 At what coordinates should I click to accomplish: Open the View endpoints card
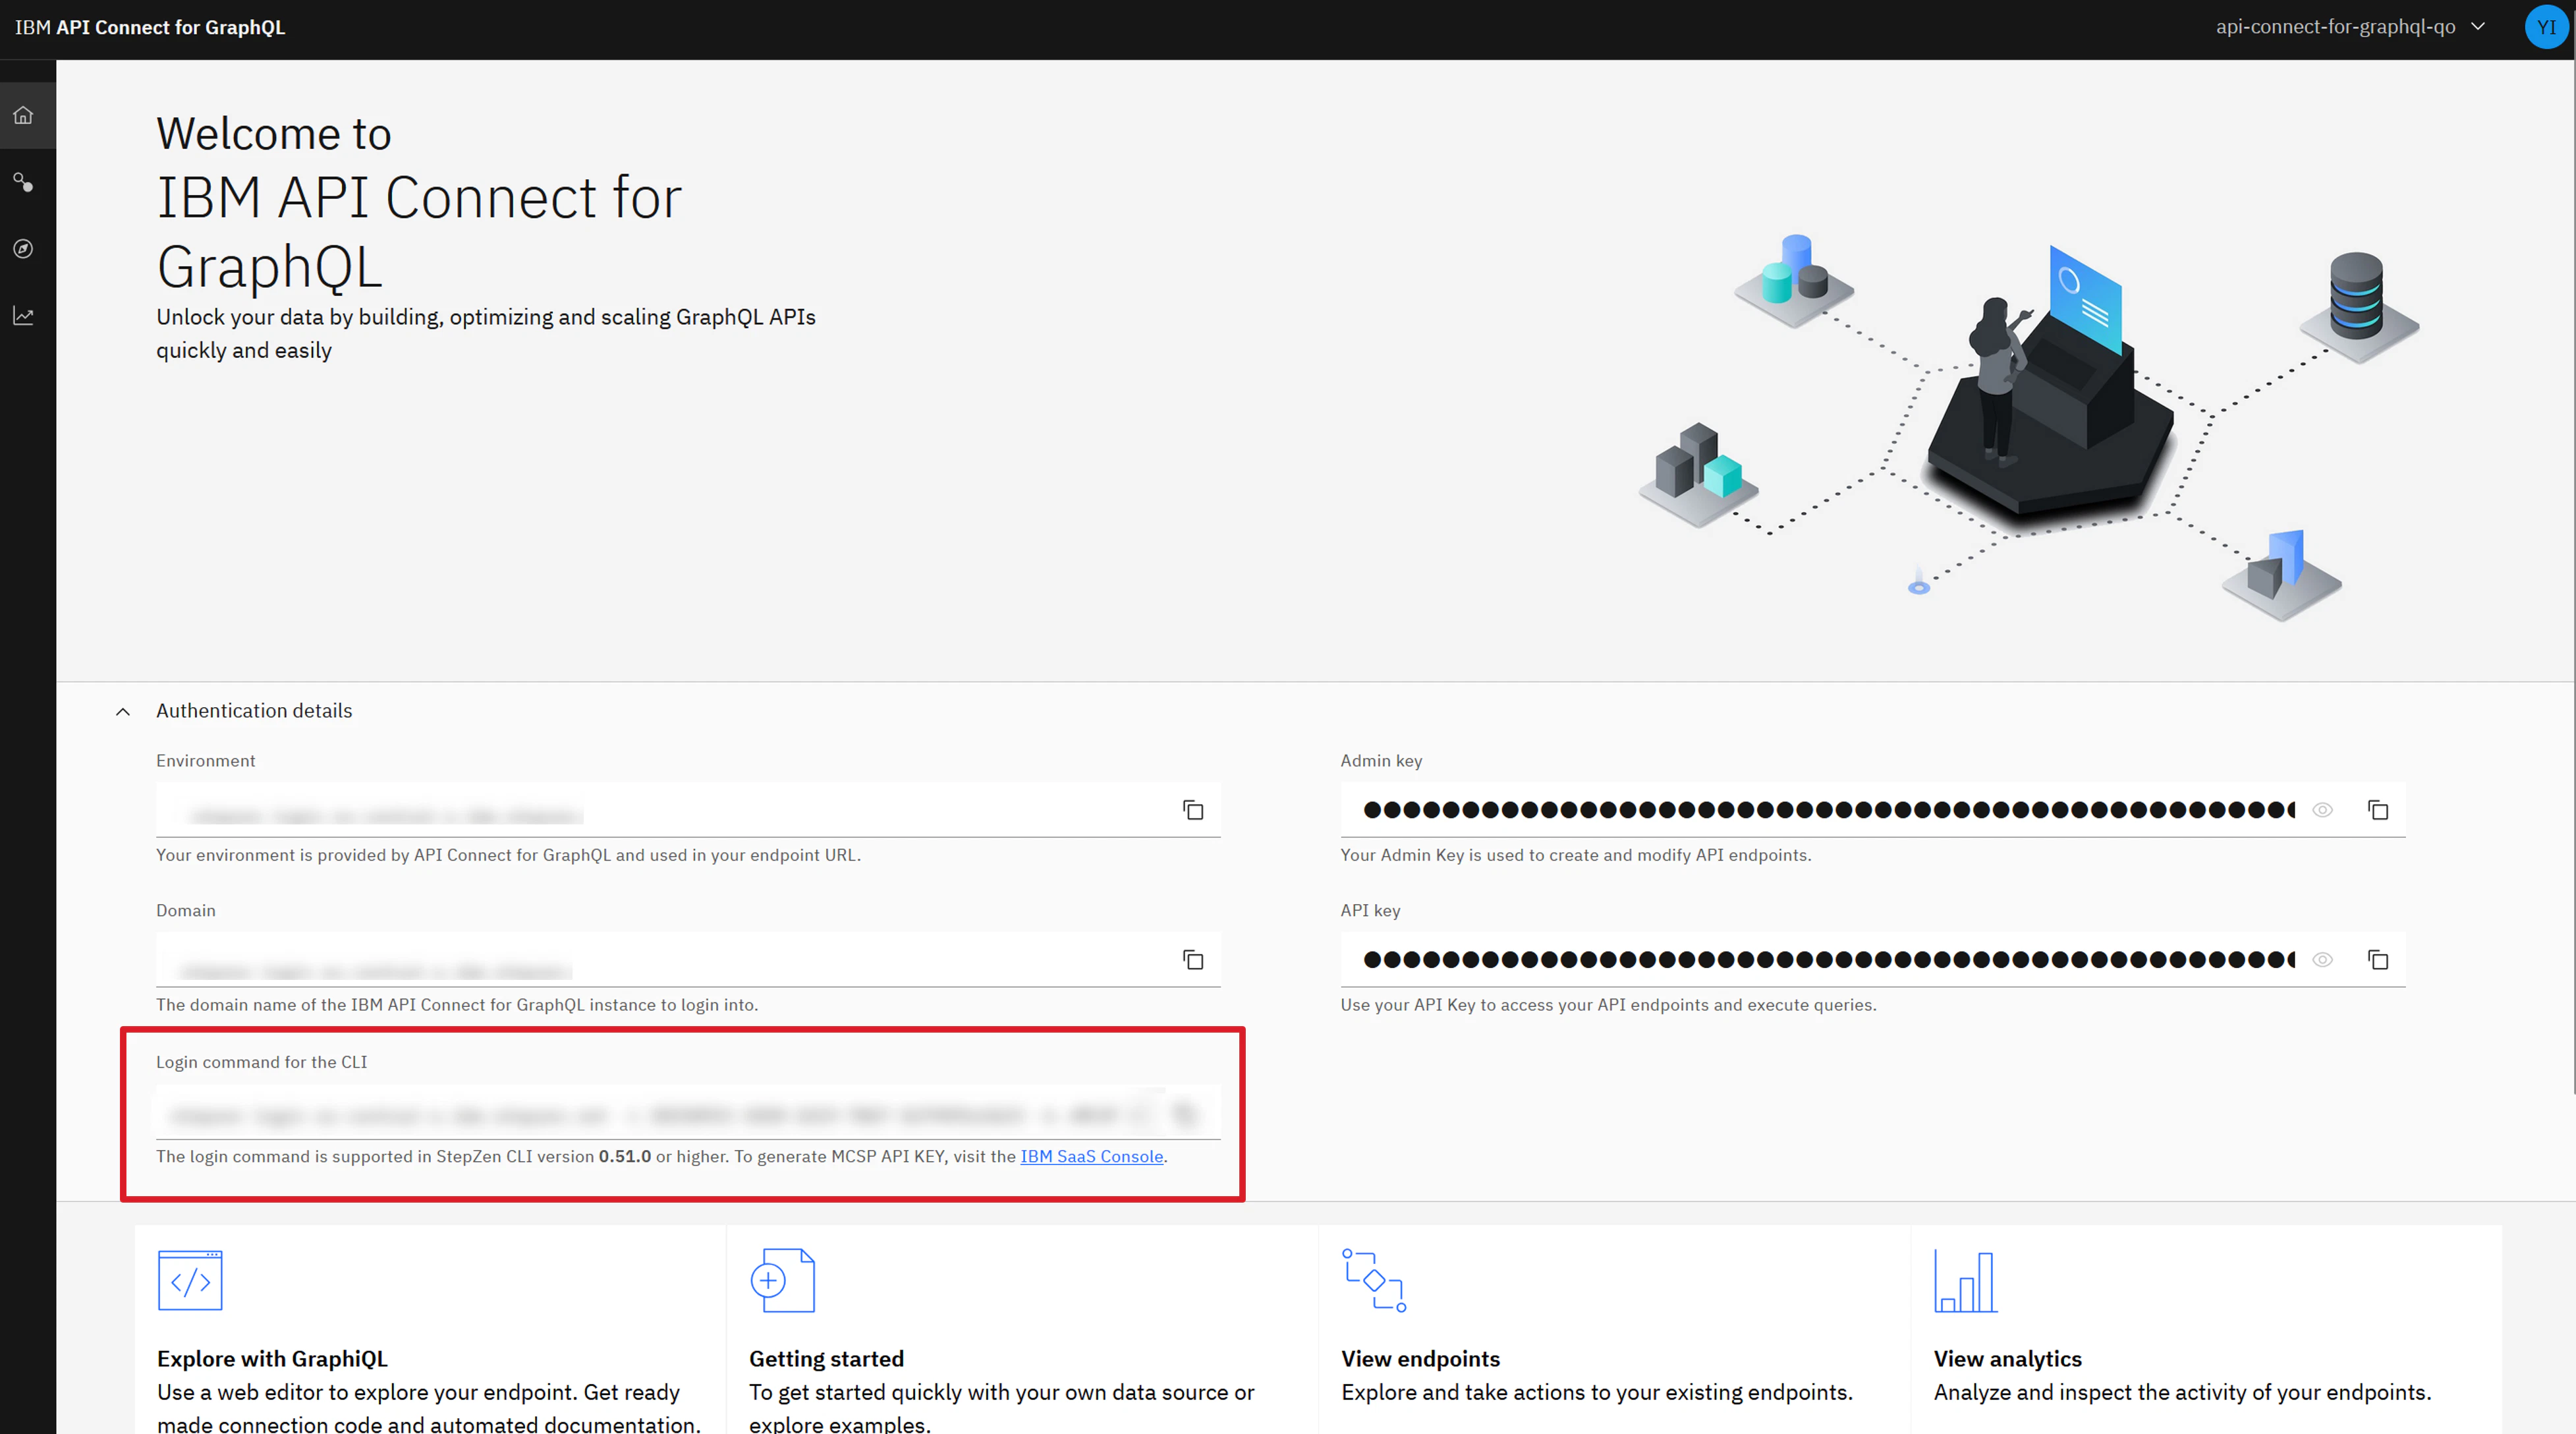[1614, 1330]
